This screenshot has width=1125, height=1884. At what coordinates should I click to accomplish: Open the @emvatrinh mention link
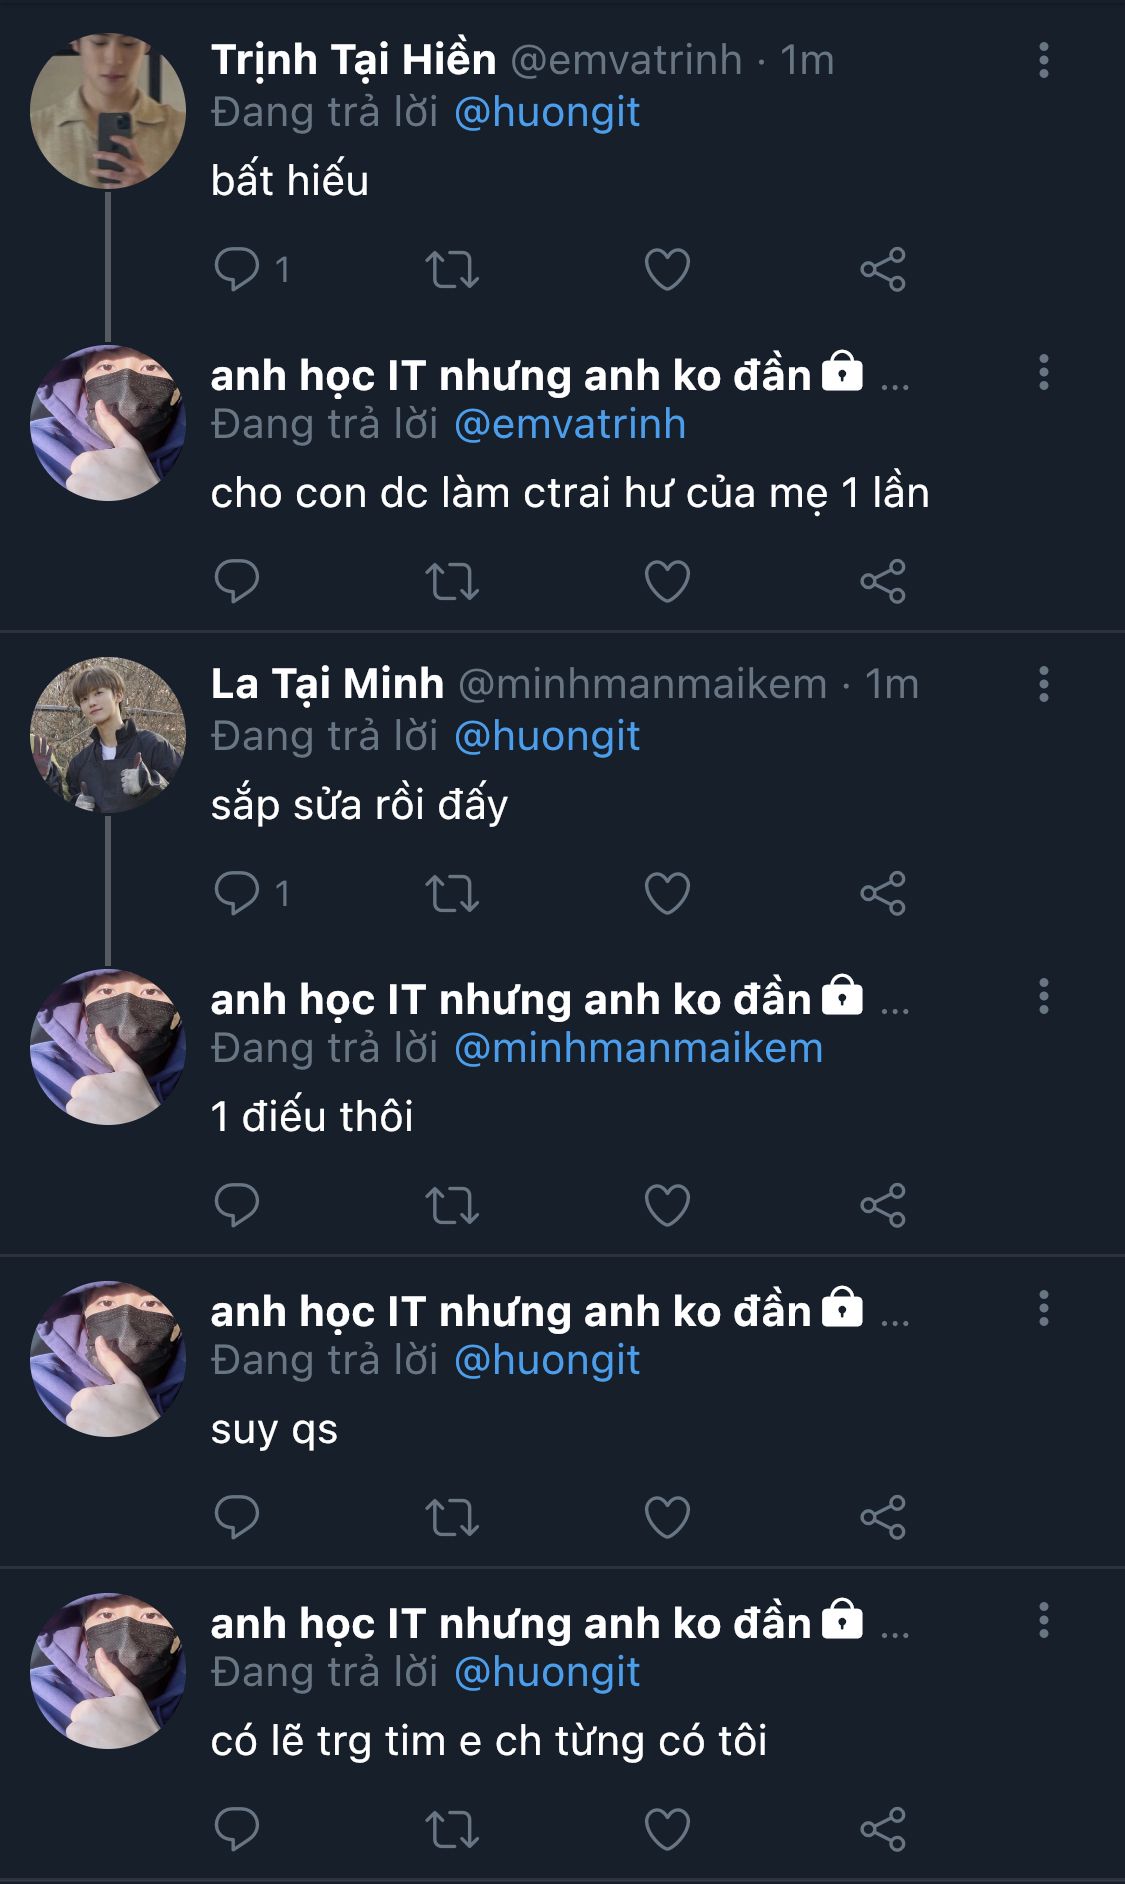(570, 425)
